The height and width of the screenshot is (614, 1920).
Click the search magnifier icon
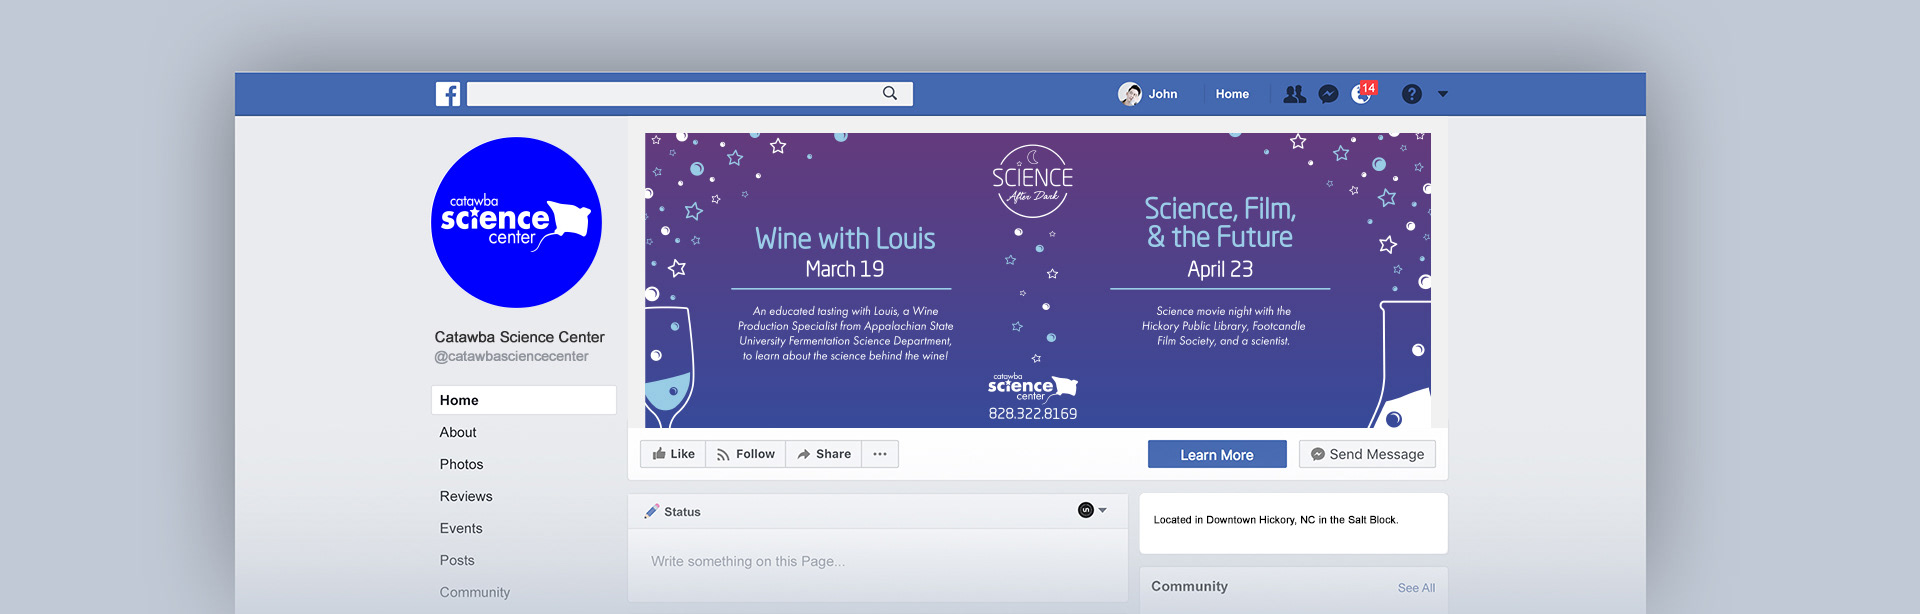tap(890, 93)
